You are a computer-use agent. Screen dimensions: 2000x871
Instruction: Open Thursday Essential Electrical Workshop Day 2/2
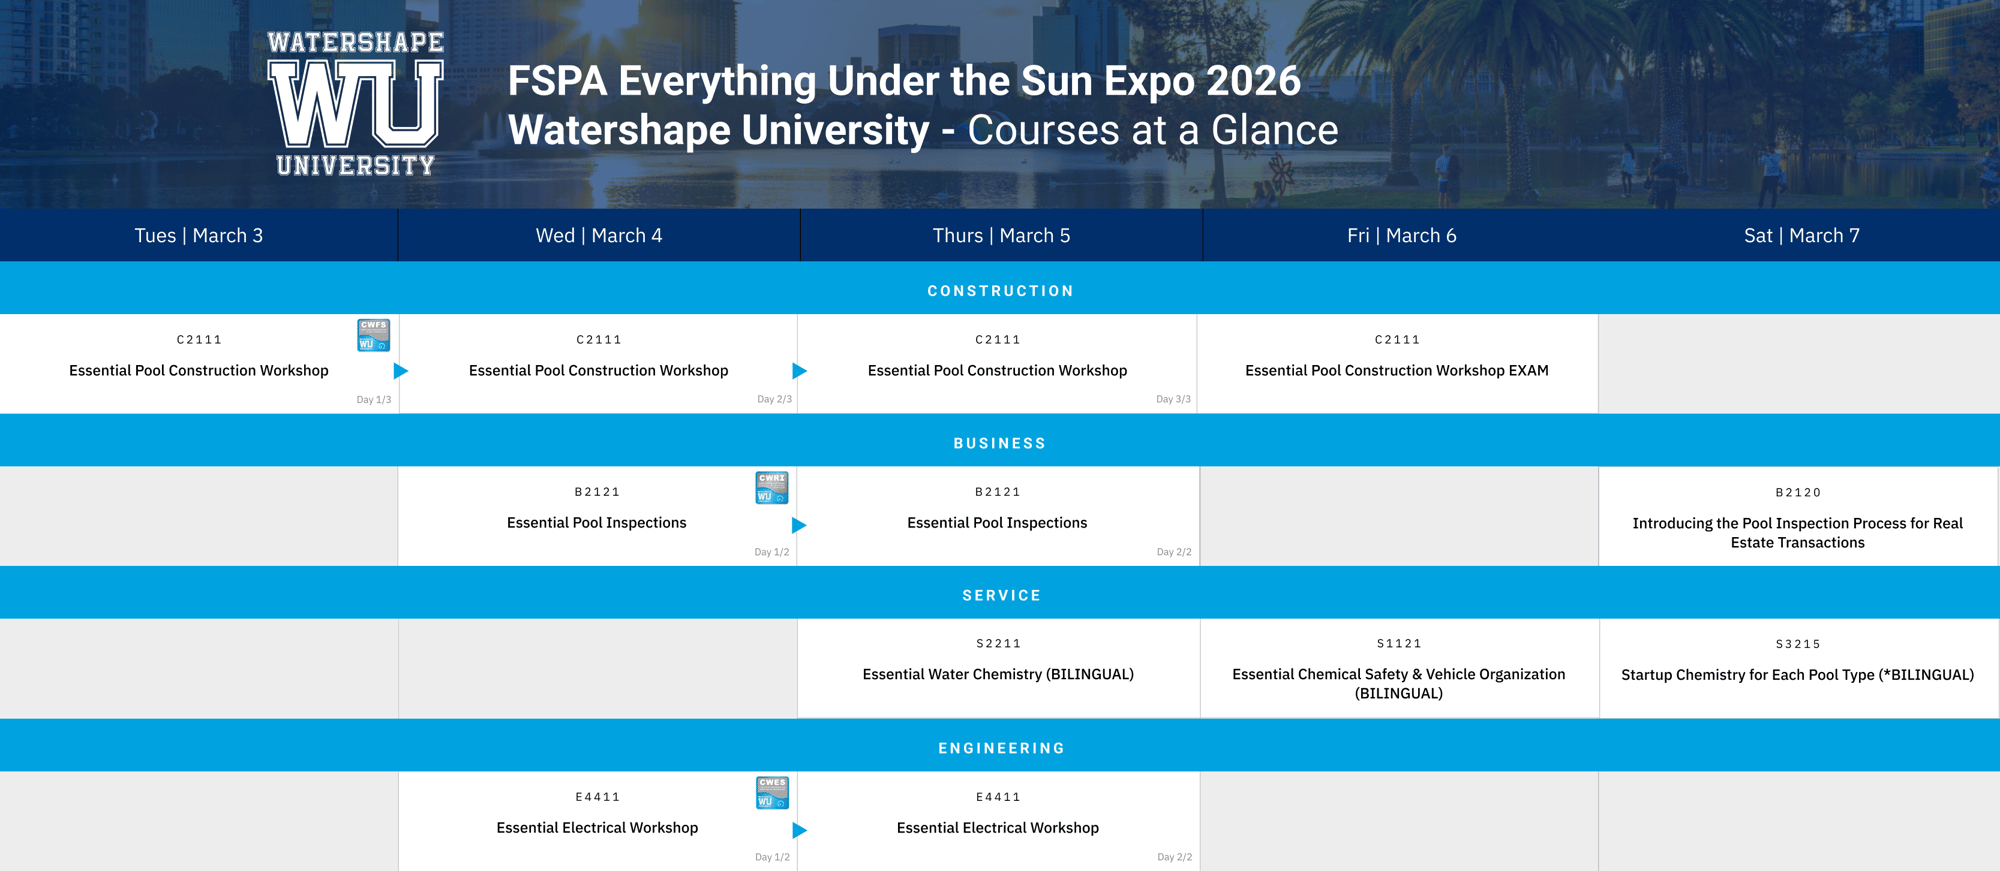pyautogui.click(x=997, y=827)
